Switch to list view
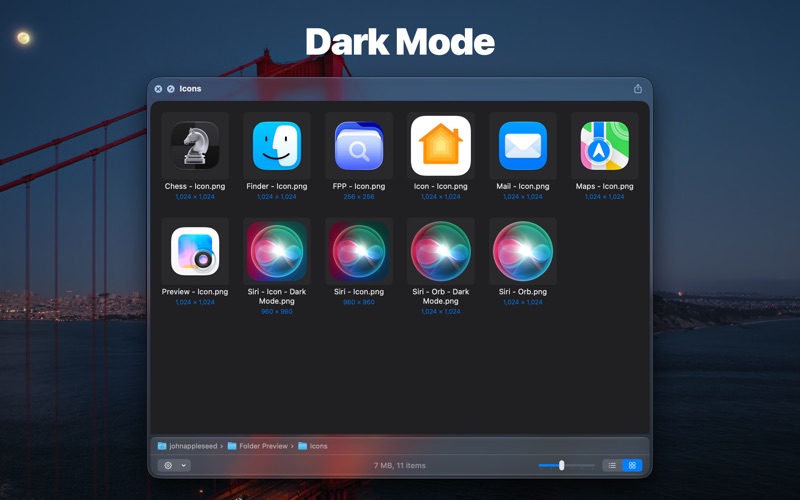This screenshot has height=500, width=800. 612,465
